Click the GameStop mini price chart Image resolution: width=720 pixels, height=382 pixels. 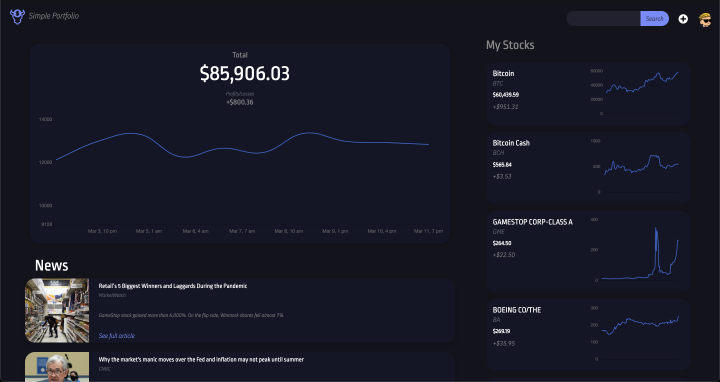(638, 250)
